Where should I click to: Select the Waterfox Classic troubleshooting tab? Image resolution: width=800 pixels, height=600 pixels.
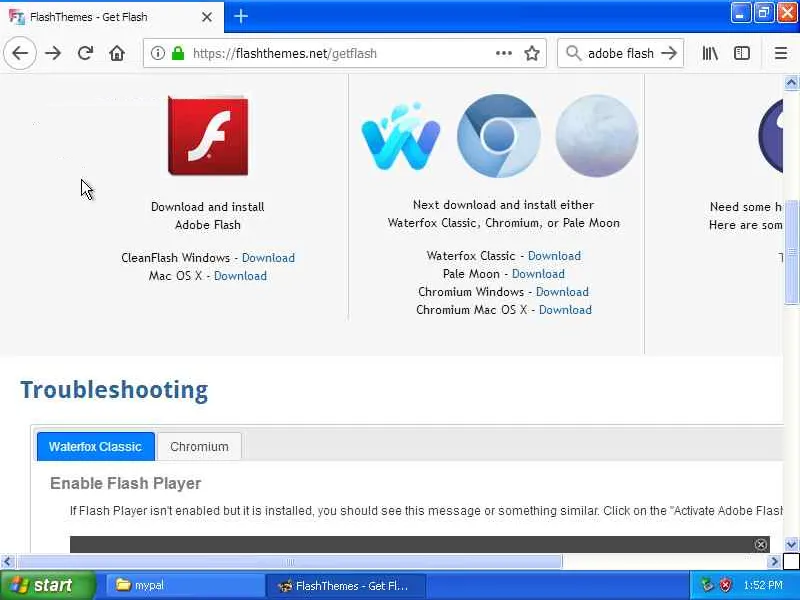click(95, 446)
